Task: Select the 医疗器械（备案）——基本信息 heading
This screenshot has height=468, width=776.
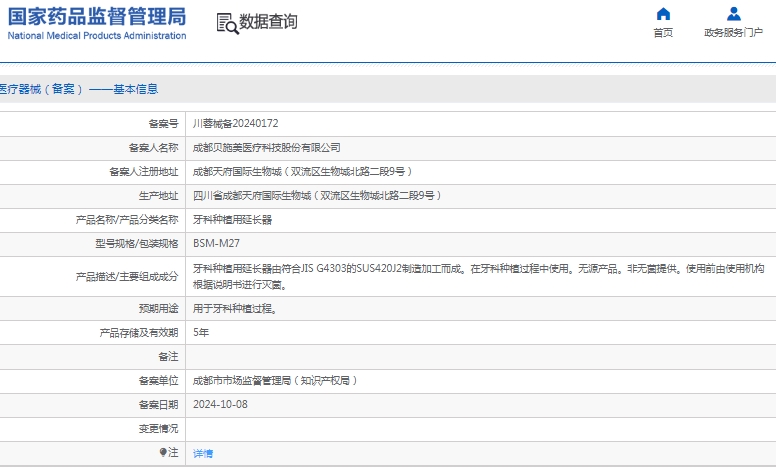Action: 78,89
